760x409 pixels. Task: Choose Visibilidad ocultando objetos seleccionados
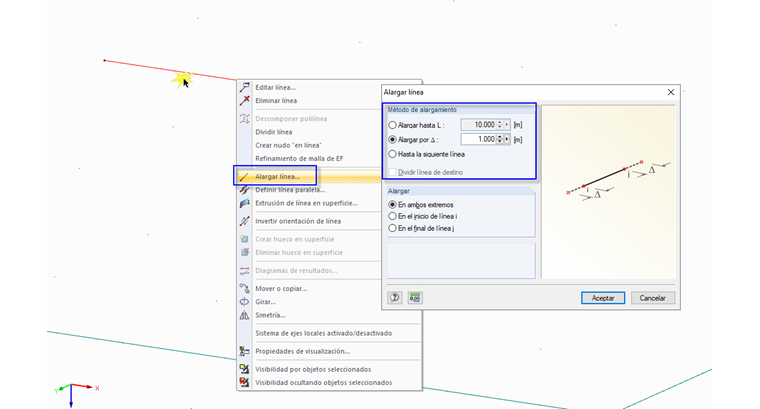pos(324,382)
